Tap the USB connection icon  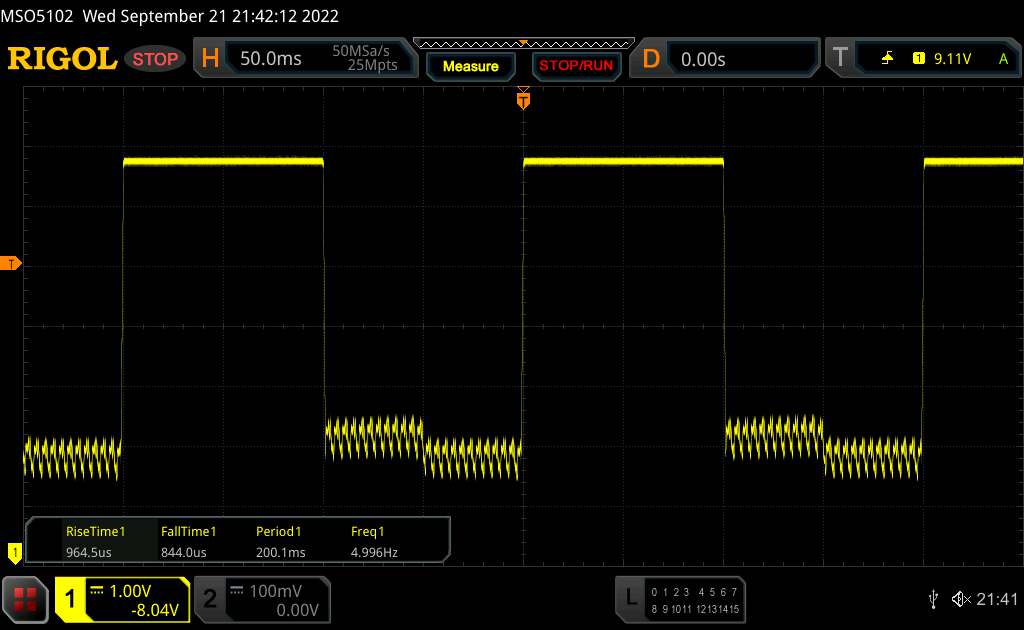(x=933, y=599)
